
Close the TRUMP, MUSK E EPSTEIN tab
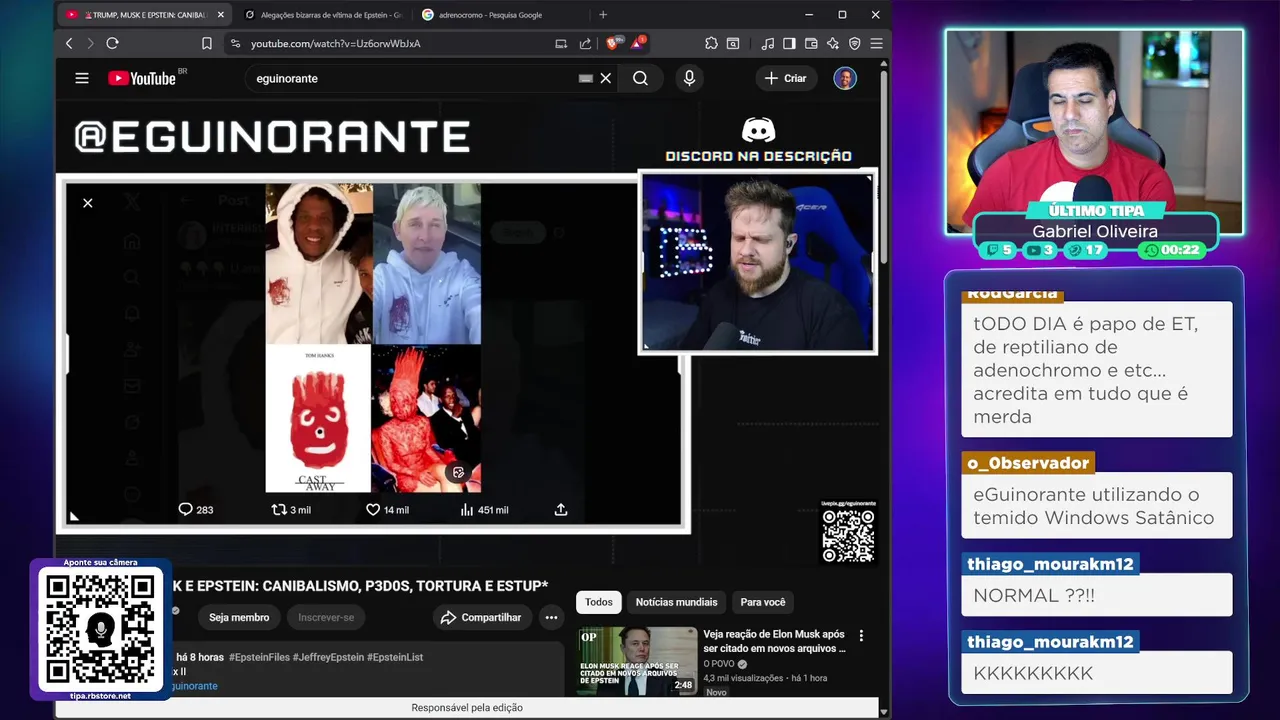(221, 15)
